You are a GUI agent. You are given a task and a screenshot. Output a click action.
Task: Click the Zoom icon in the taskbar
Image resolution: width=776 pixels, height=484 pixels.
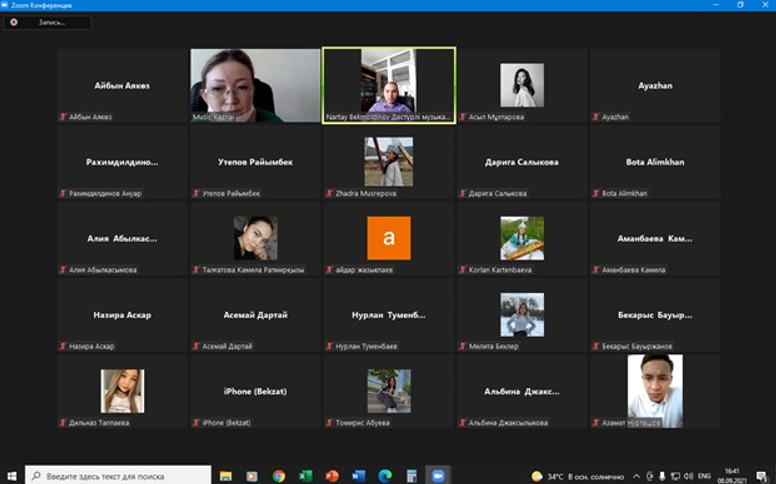(438, 476)
